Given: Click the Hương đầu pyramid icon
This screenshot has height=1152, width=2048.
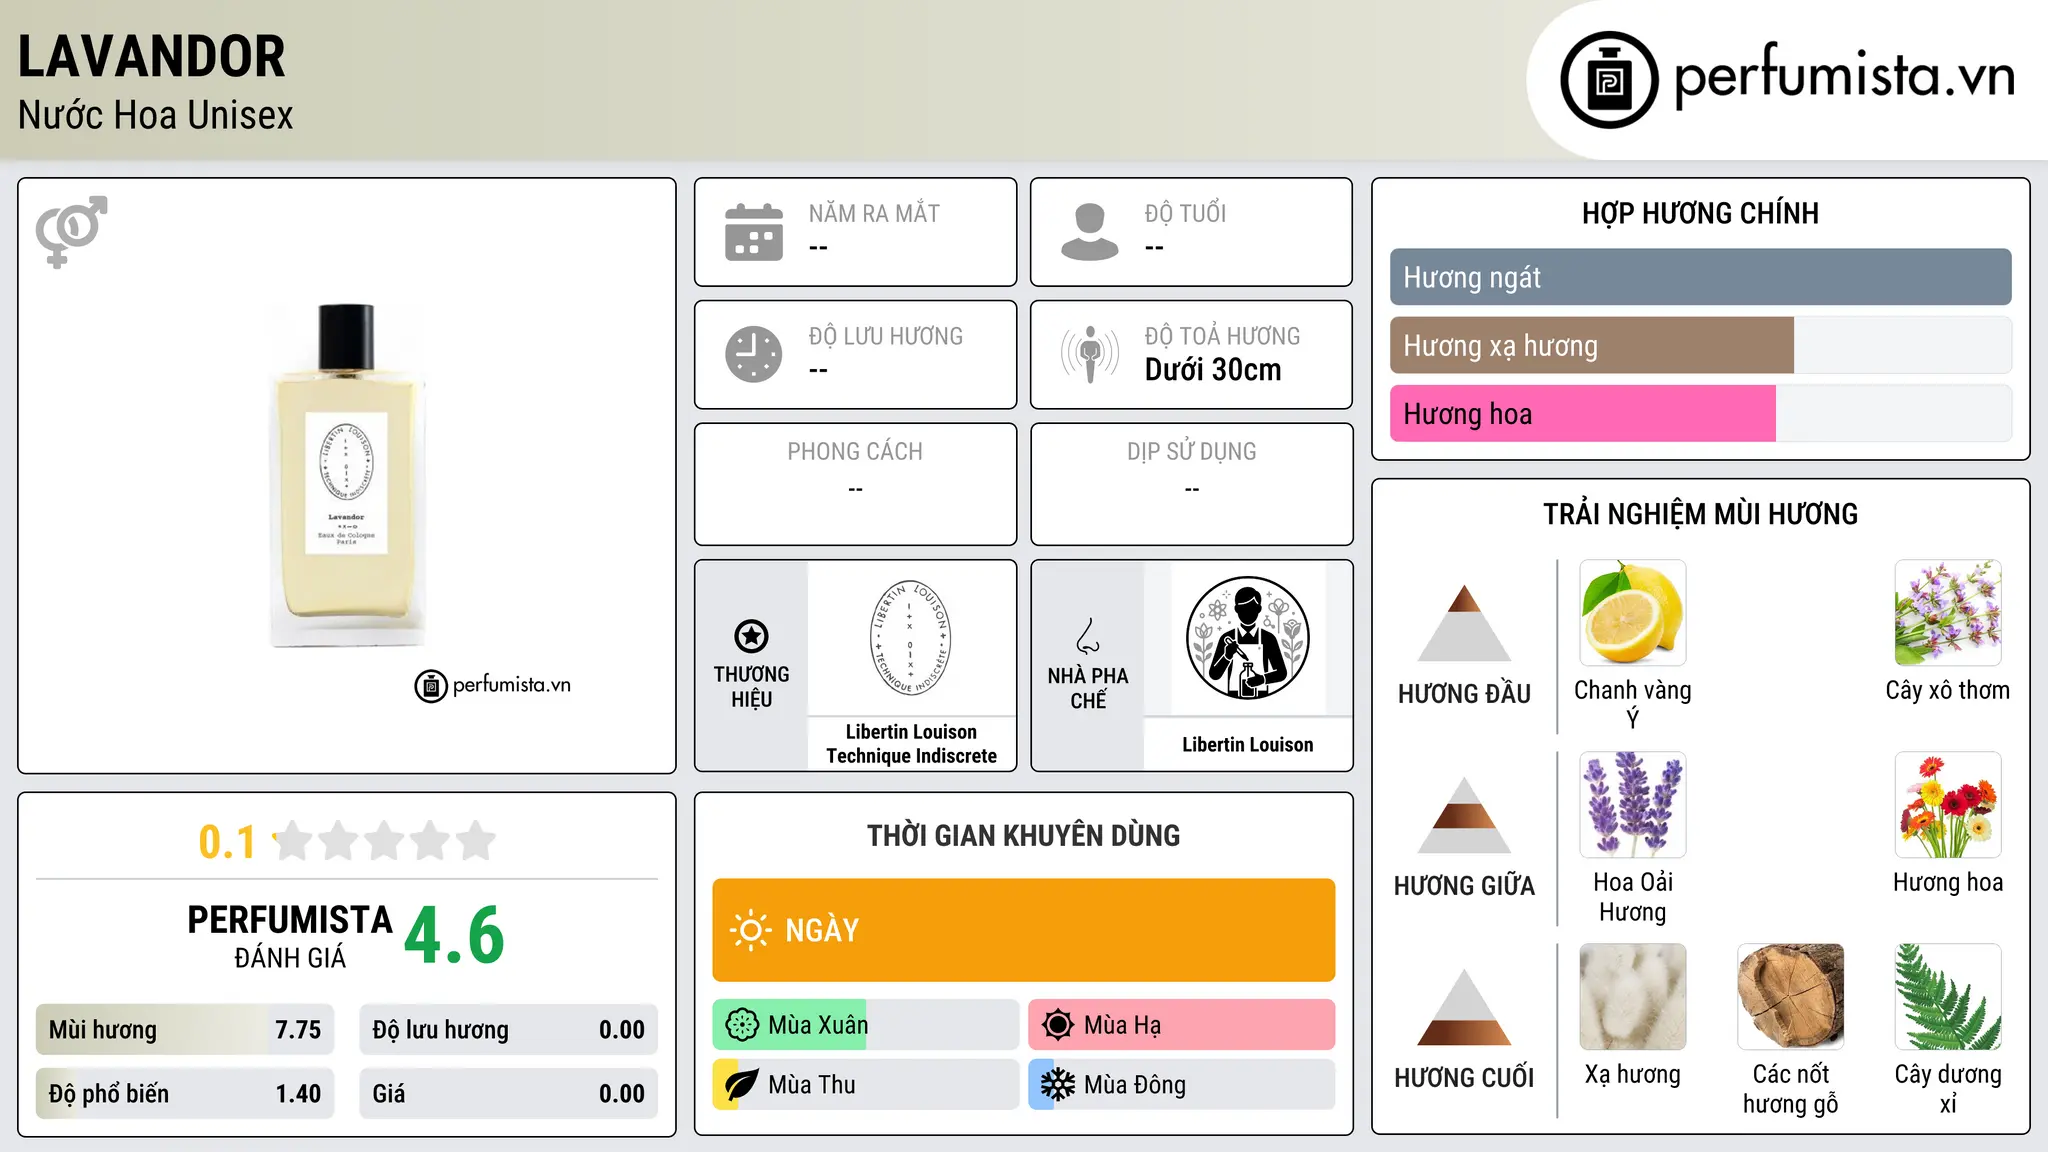Looking at the screenshot, I should click(x=1464, y=623).
